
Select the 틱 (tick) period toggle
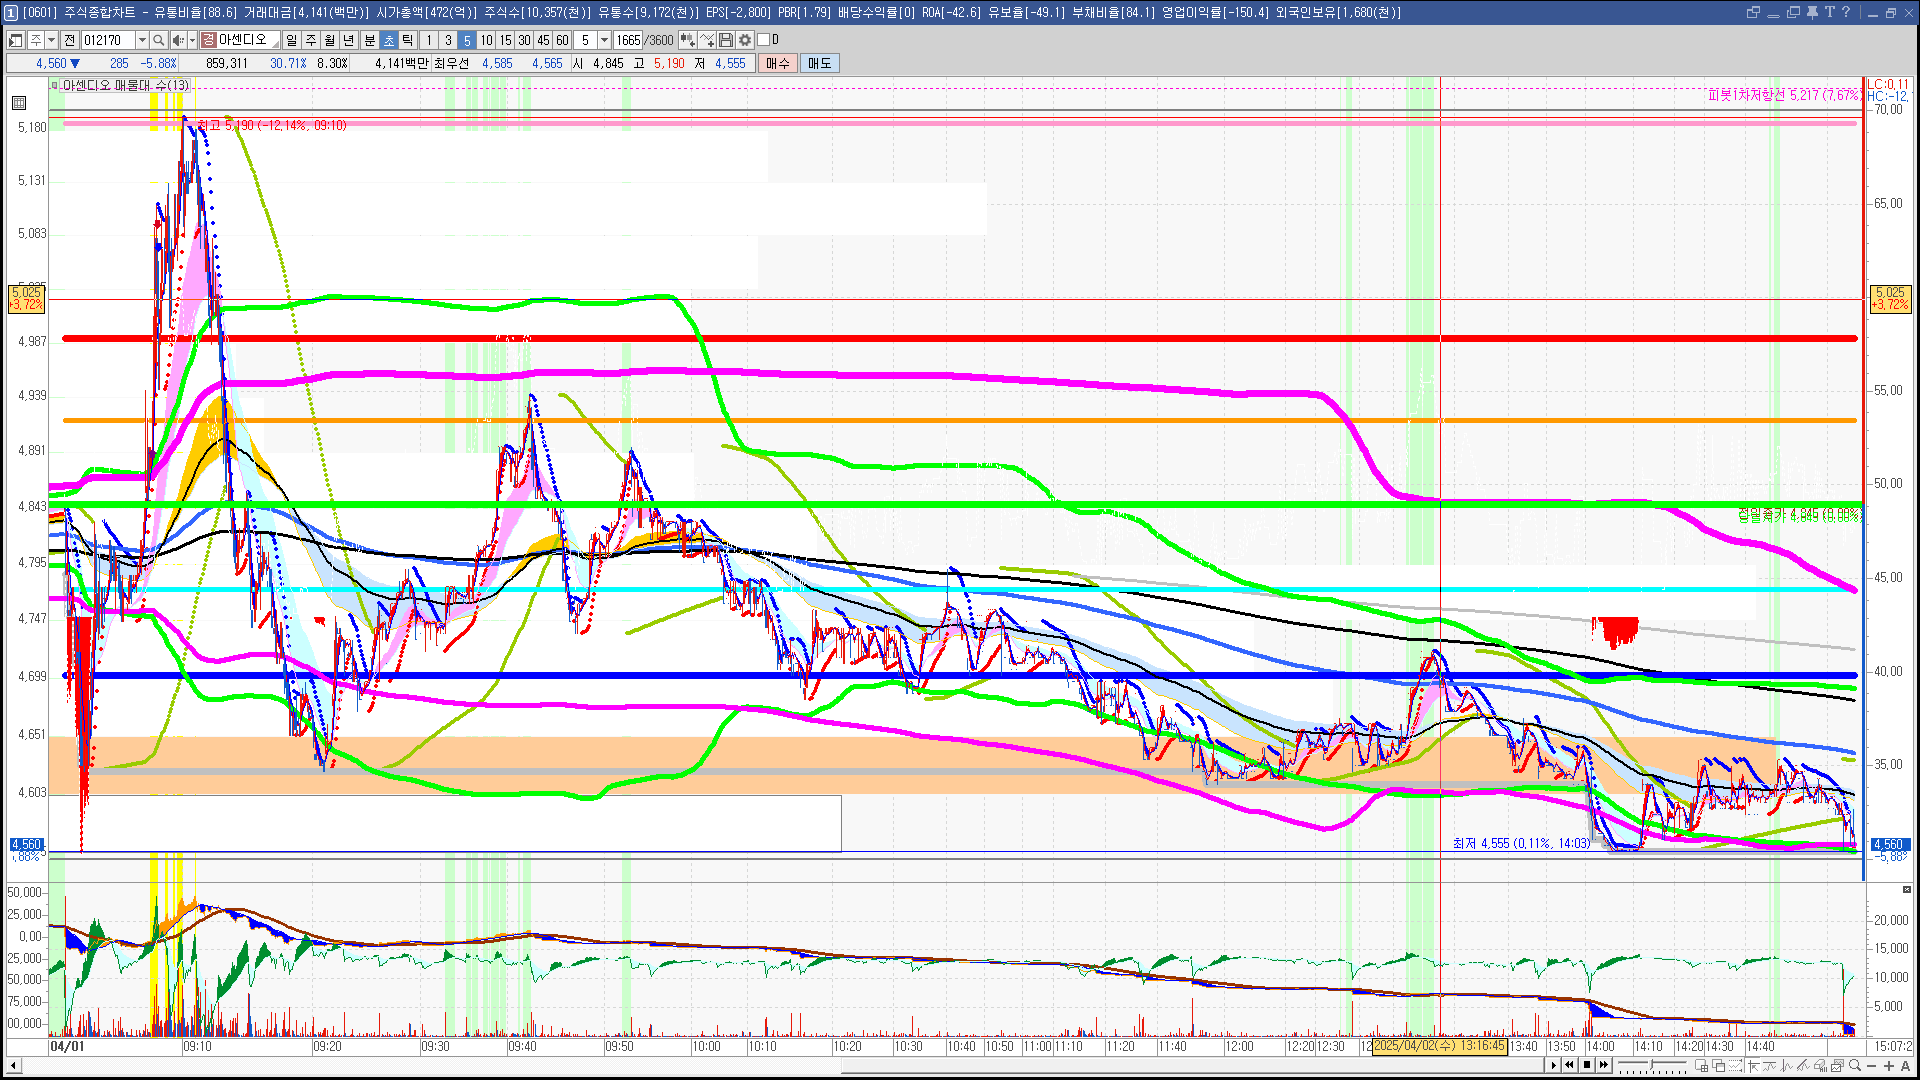coord(408,40)
